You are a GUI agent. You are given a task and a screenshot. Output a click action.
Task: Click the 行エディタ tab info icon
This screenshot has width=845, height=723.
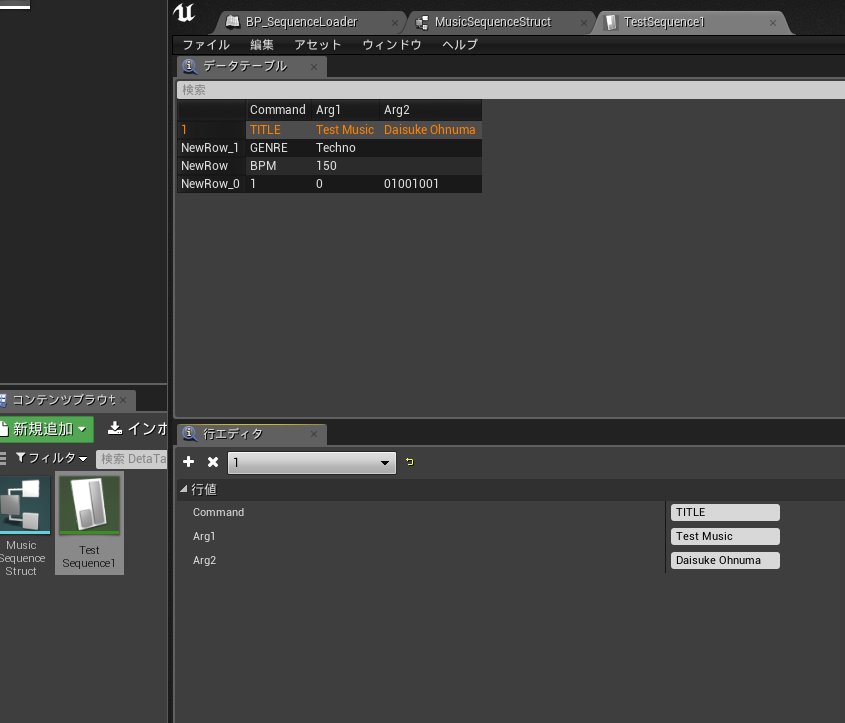pyautogui.click(x=189, y=433)
